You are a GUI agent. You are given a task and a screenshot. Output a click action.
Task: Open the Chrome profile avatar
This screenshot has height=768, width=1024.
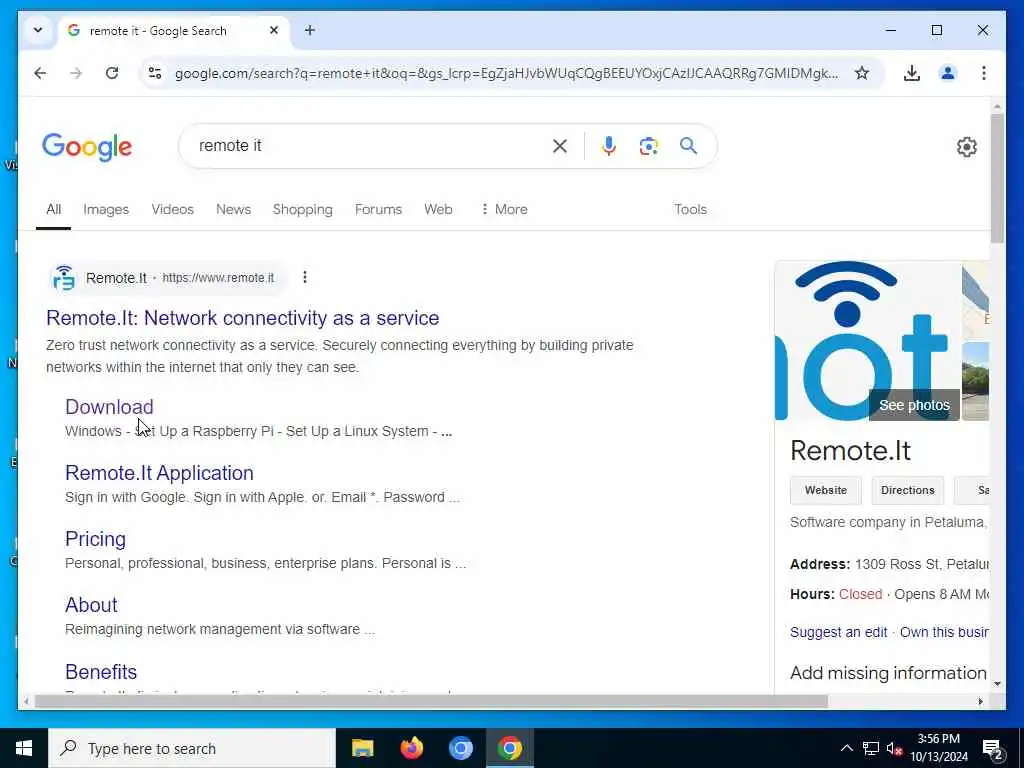click(948, 73)
